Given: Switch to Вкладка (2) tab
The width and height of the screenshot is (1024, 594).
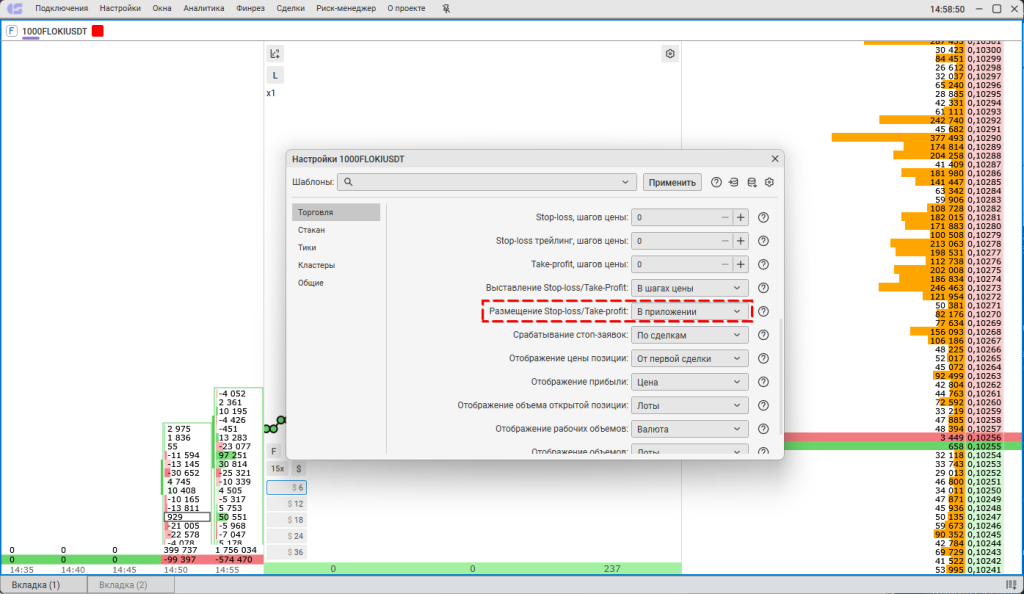Looking at the screenshot, I should click(123, 584).
